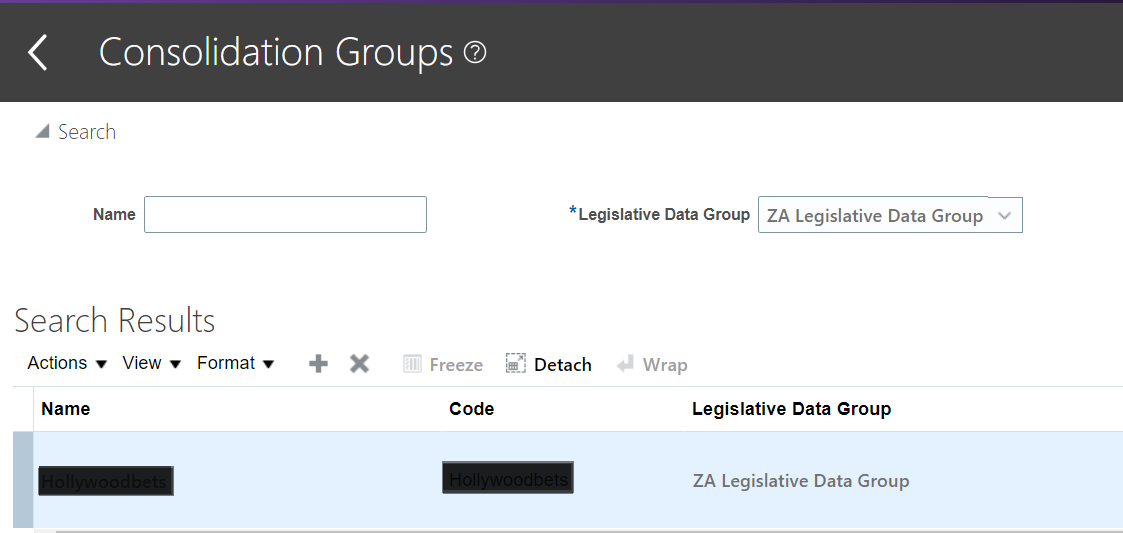Sort by the Name column header

pyautogui.click(x=65, y=409)
